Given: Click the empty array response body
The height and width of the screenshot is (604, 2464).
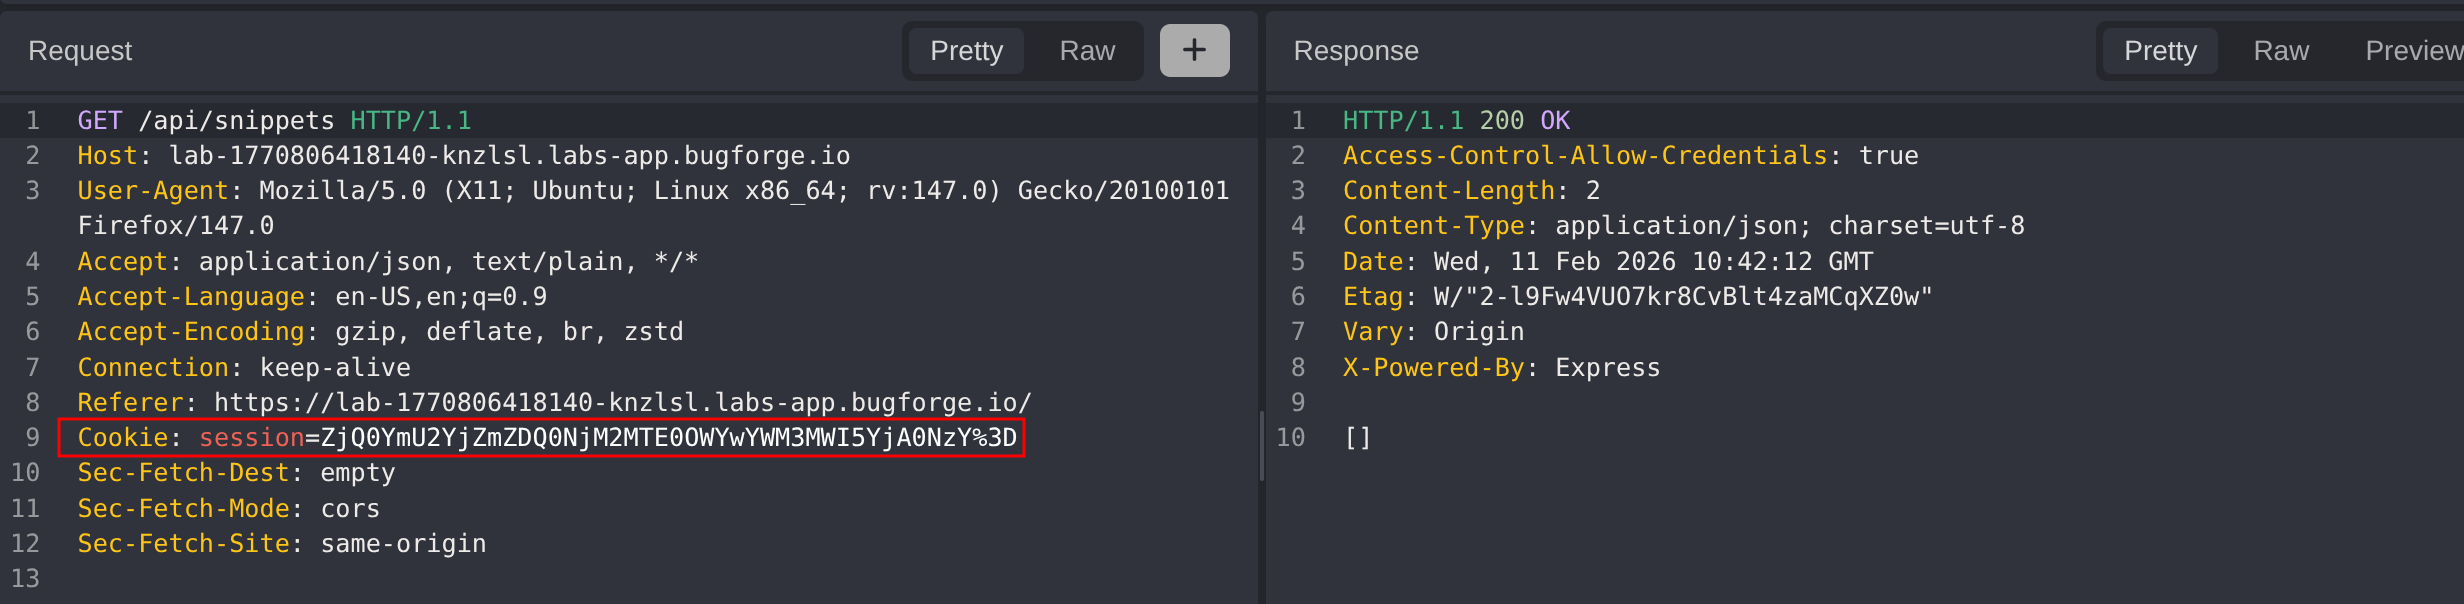Looking at the screenshot, I should [1357, 438].
